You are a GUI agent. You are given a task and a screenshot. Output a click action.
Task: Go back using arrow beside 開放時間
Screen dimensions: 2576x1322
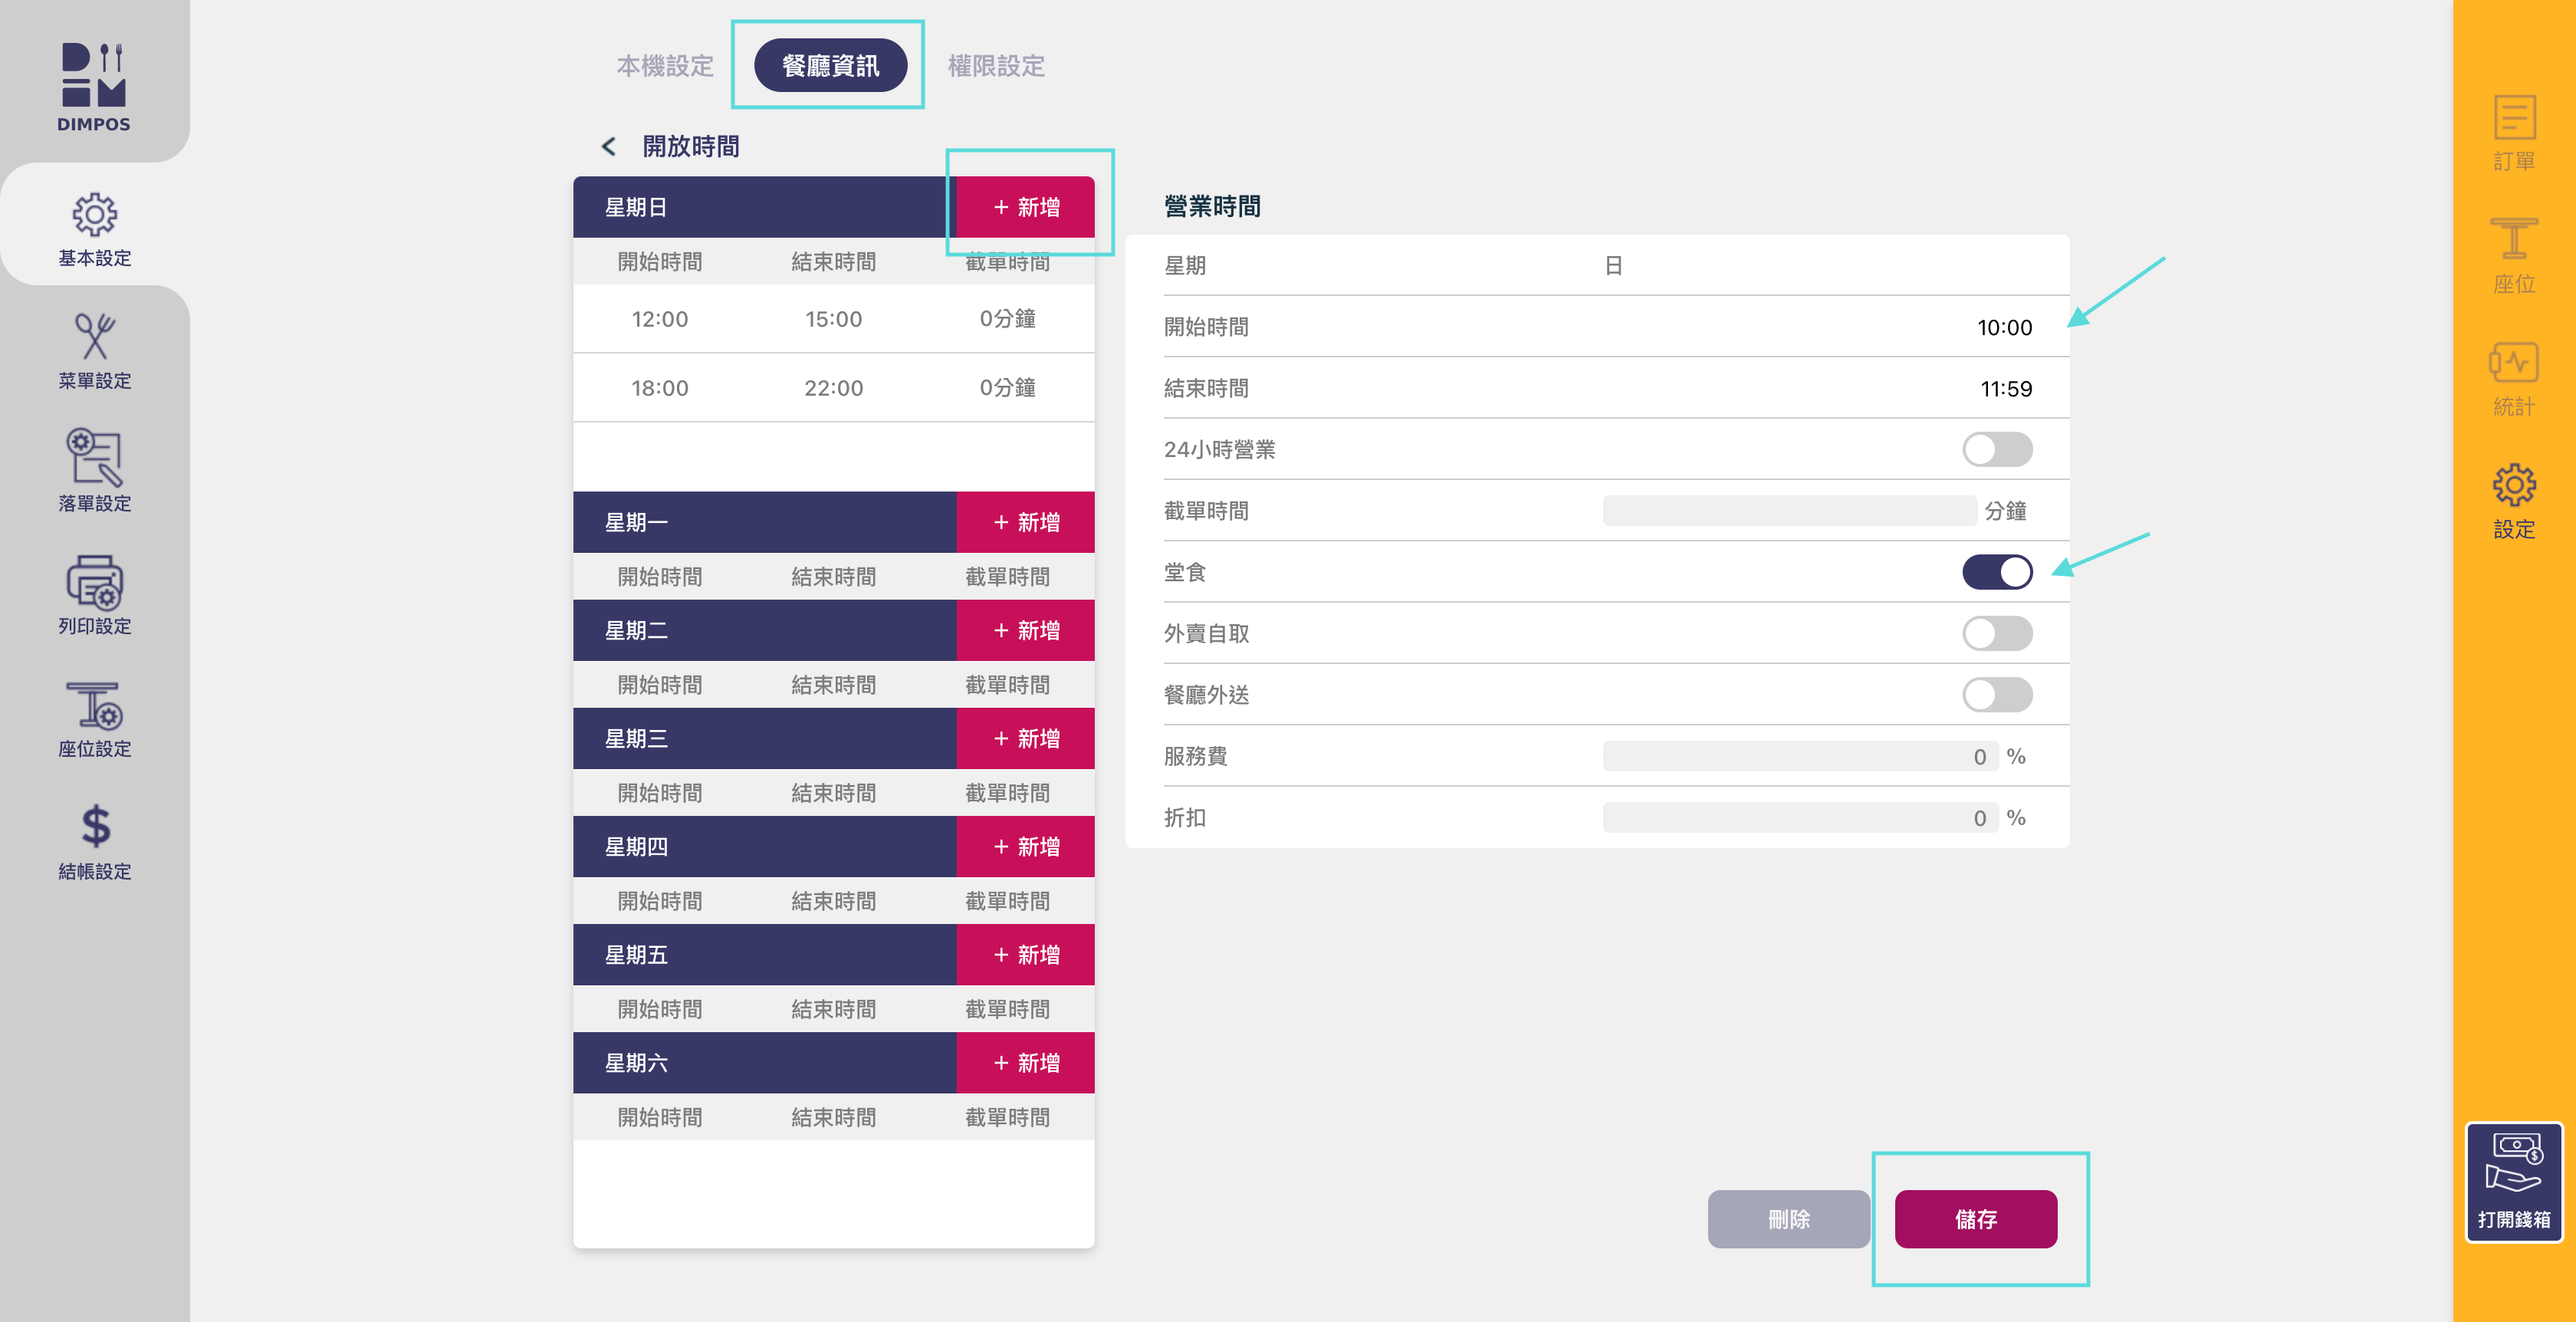(x=608, y=147)
